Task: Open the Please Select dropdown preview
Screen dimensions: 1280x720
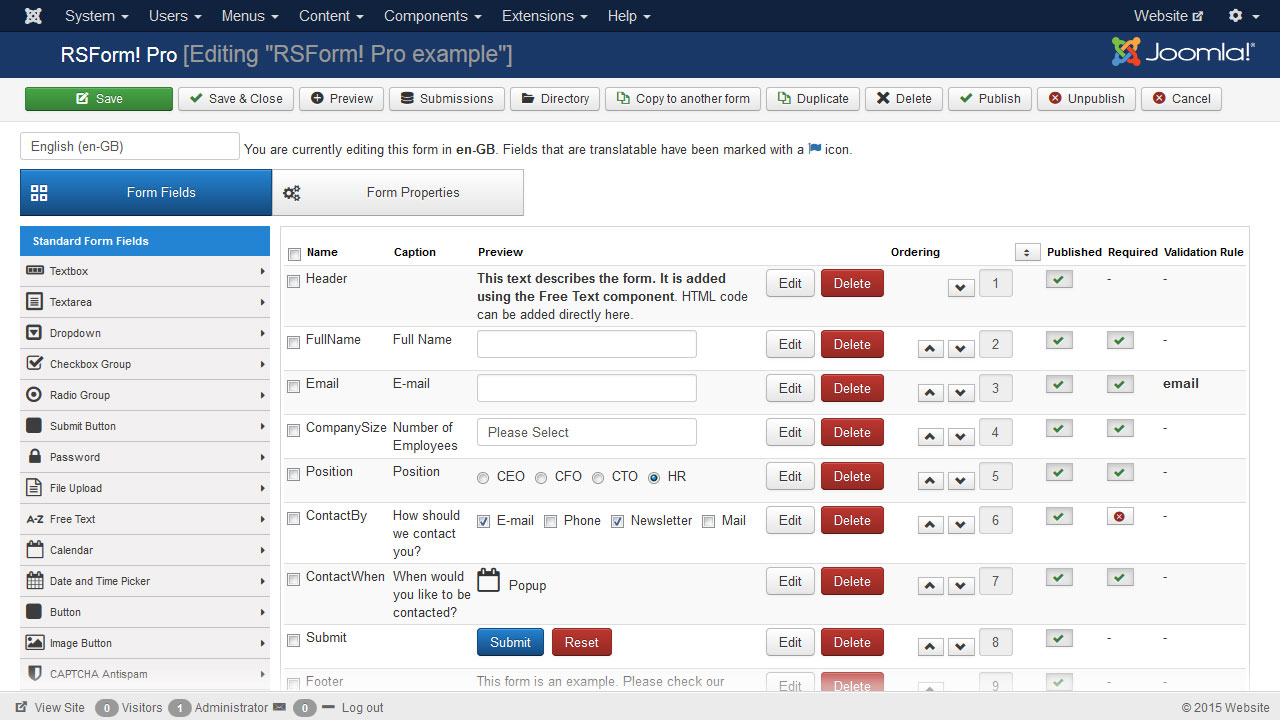Action: 587,432
